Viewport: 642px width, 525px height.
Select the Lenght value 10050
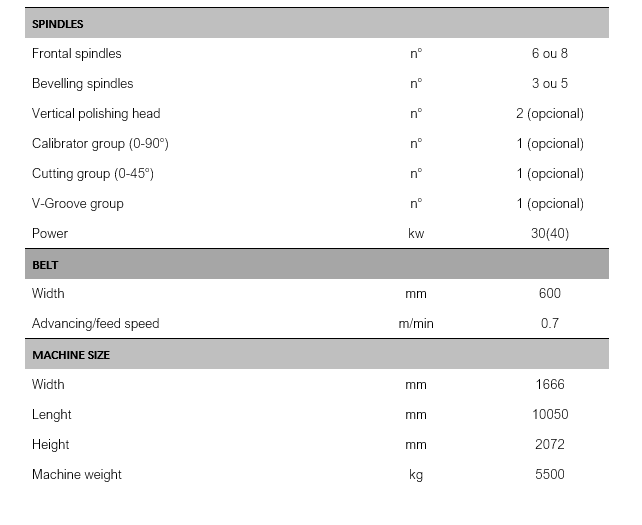[550, 415]
